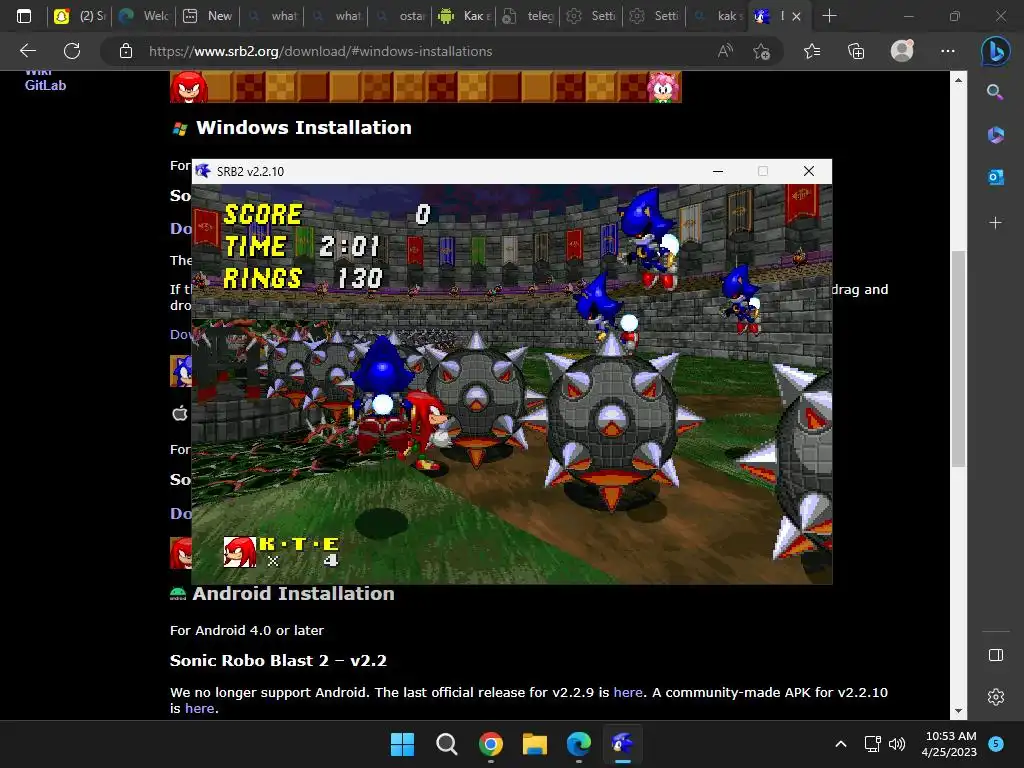This screenshot has height=768, width=1024.
Task: Minimize the SRB2 game window
Action: pos(718,171)
